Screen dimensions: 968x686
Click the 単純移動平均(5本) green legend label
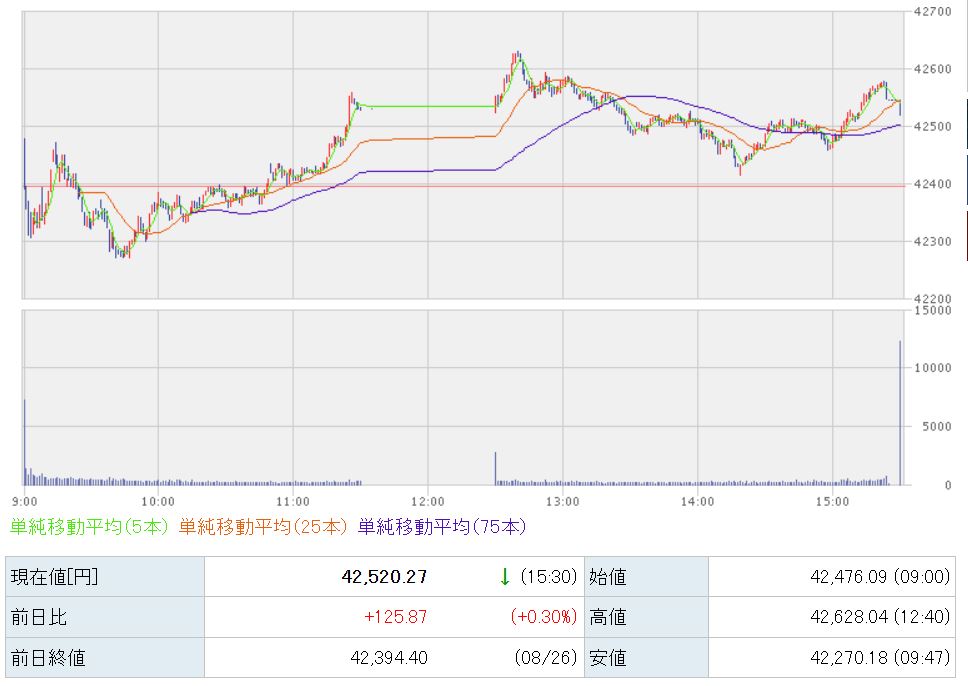click(x=89, y=527)
